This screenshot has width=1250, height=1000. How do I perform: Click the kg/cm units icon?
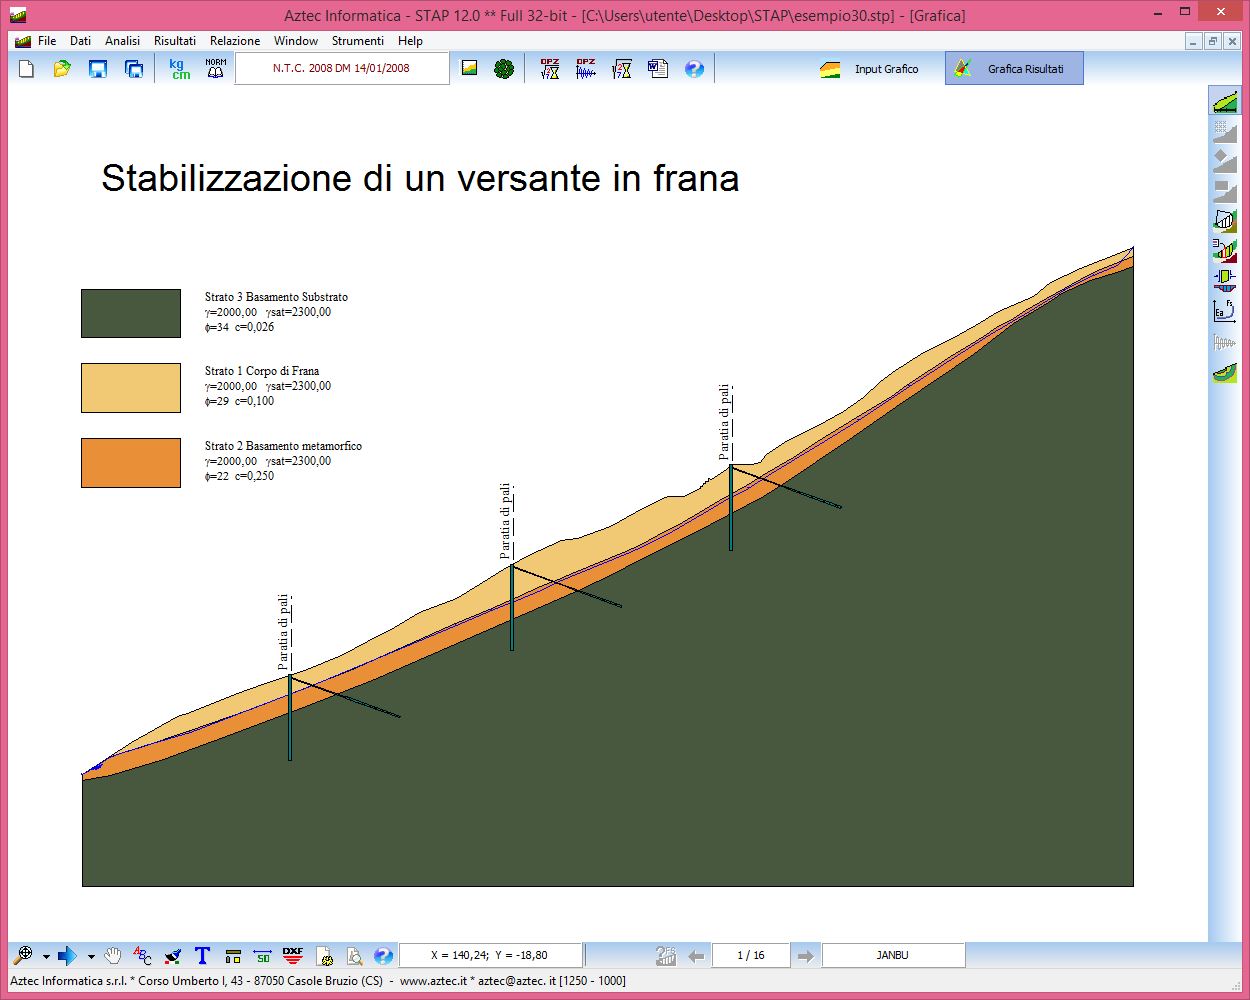(x=179, y=69)
